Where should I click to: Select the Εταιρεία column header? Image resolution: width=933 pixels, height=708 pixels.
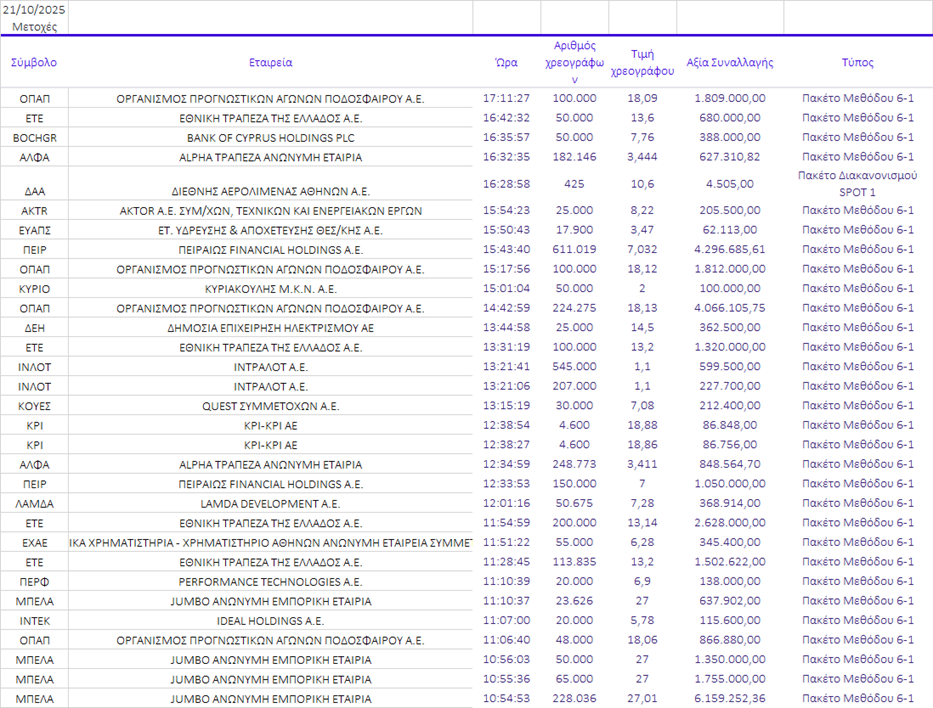coord(270,62)
